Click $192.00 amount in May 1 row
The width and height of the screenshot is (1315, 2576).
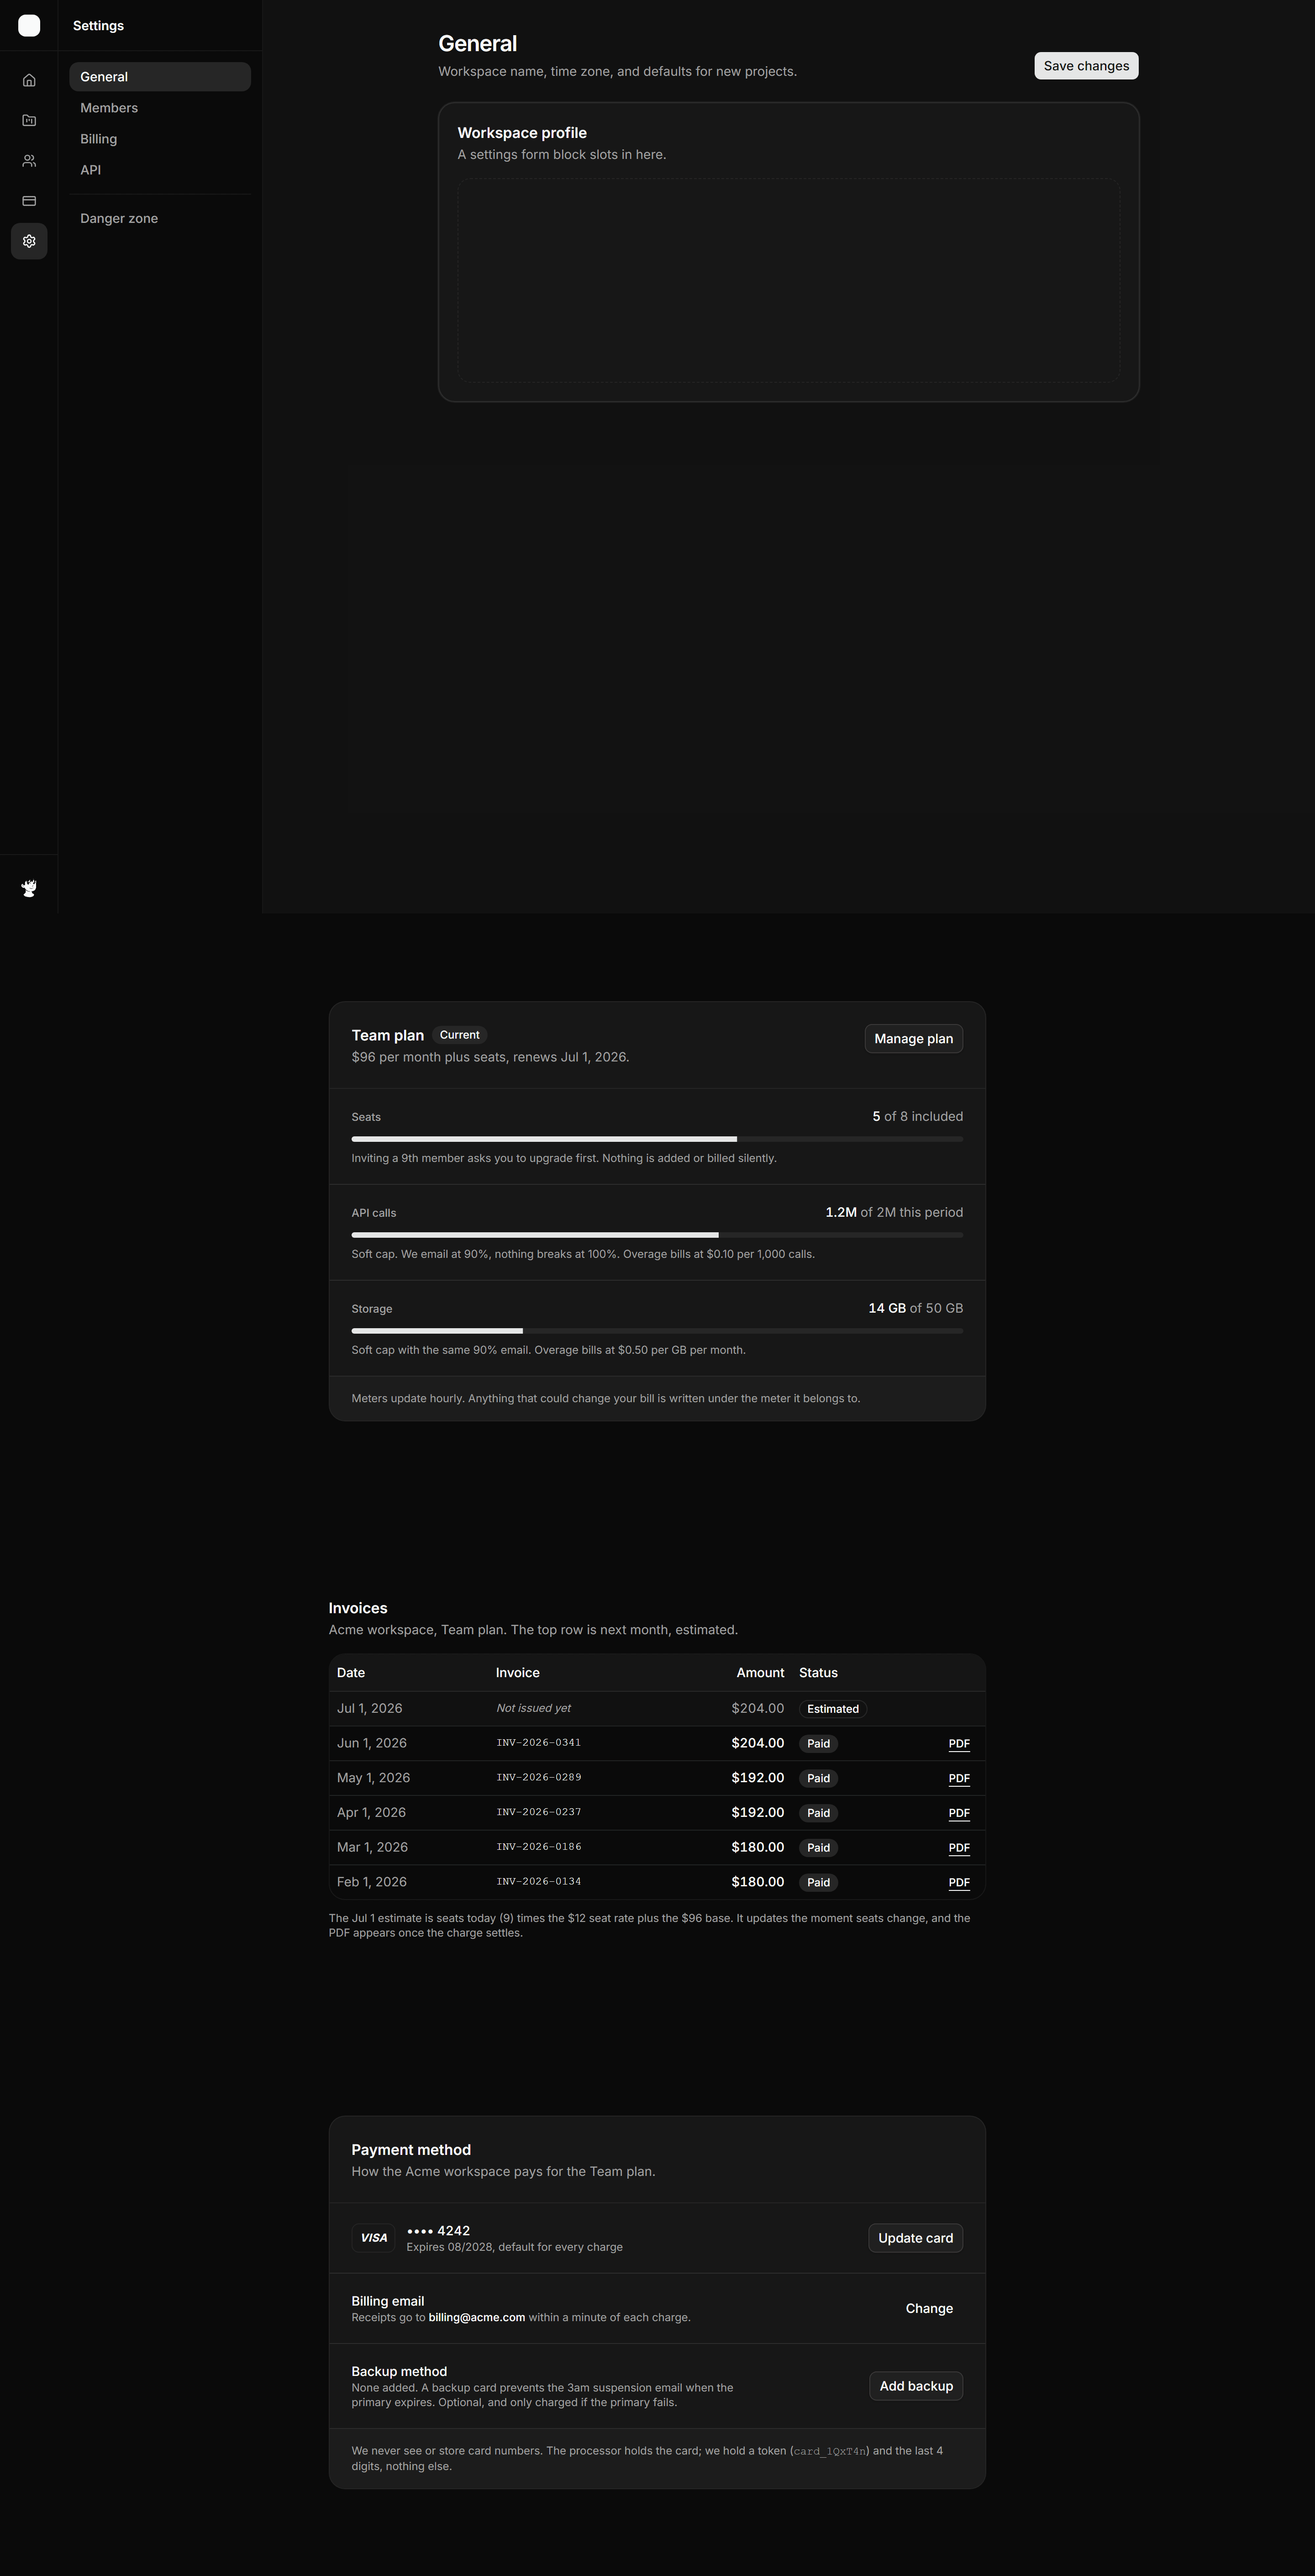[758, 1778]
